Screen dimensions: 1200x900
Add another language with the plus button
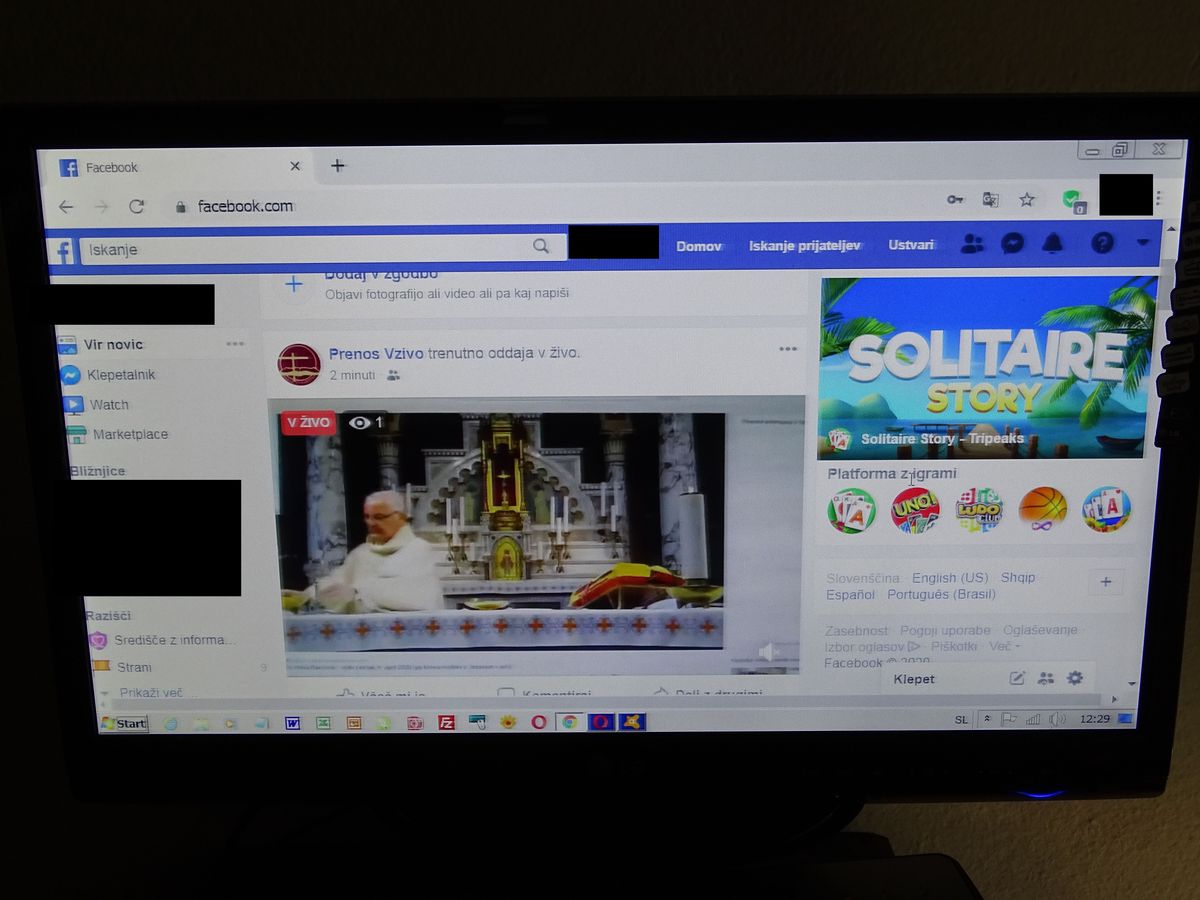click(x=1106, y=583)
